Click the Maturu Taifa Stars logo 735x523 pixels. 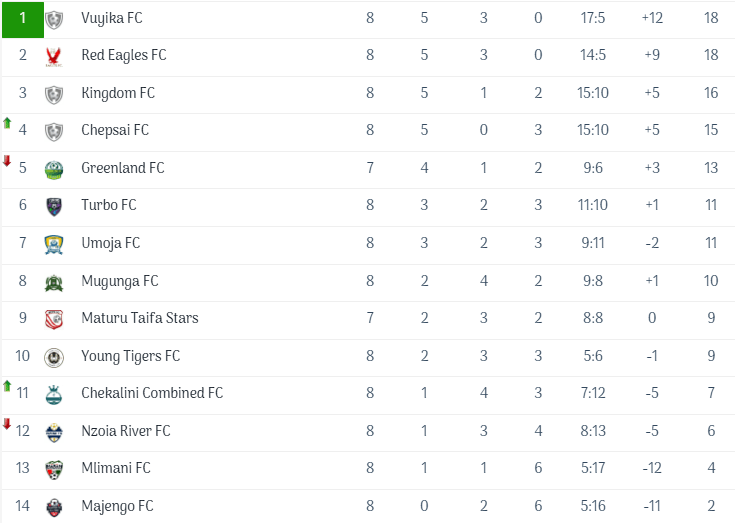pos(54,319)
